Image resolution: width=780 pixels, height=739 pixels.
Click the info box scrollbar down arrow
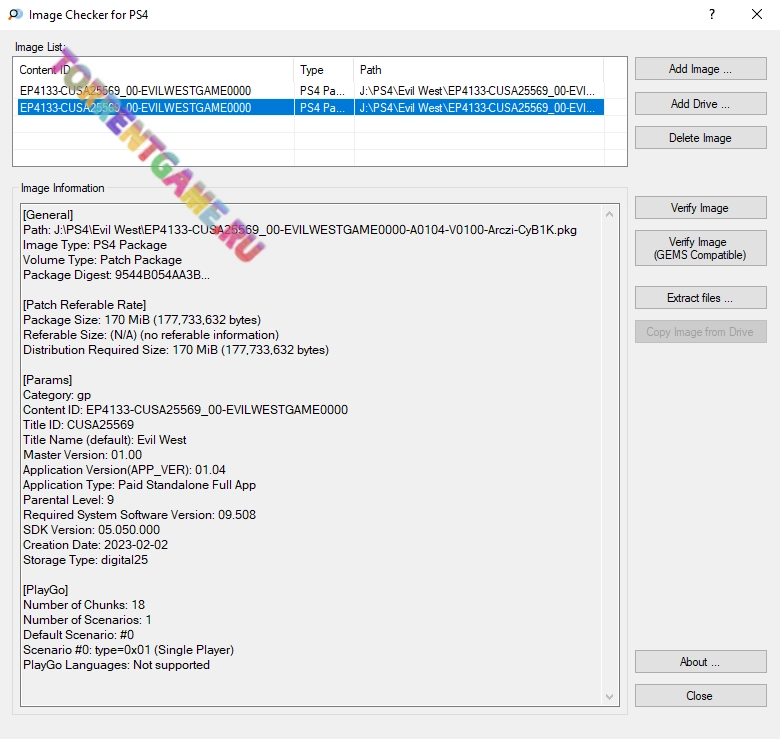click(610, 696)
